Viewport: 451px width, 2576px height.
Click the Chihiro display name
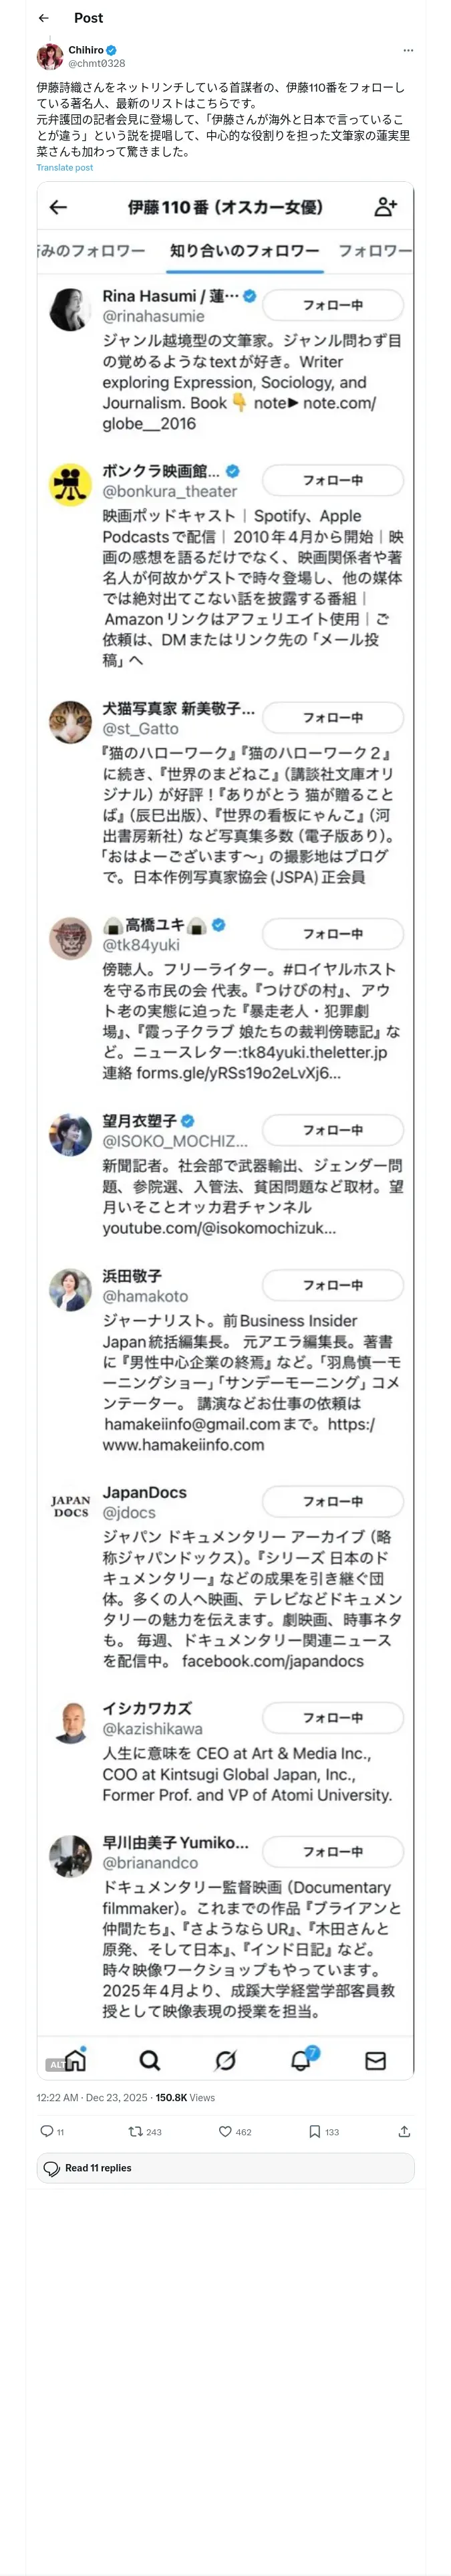[86, 50]
